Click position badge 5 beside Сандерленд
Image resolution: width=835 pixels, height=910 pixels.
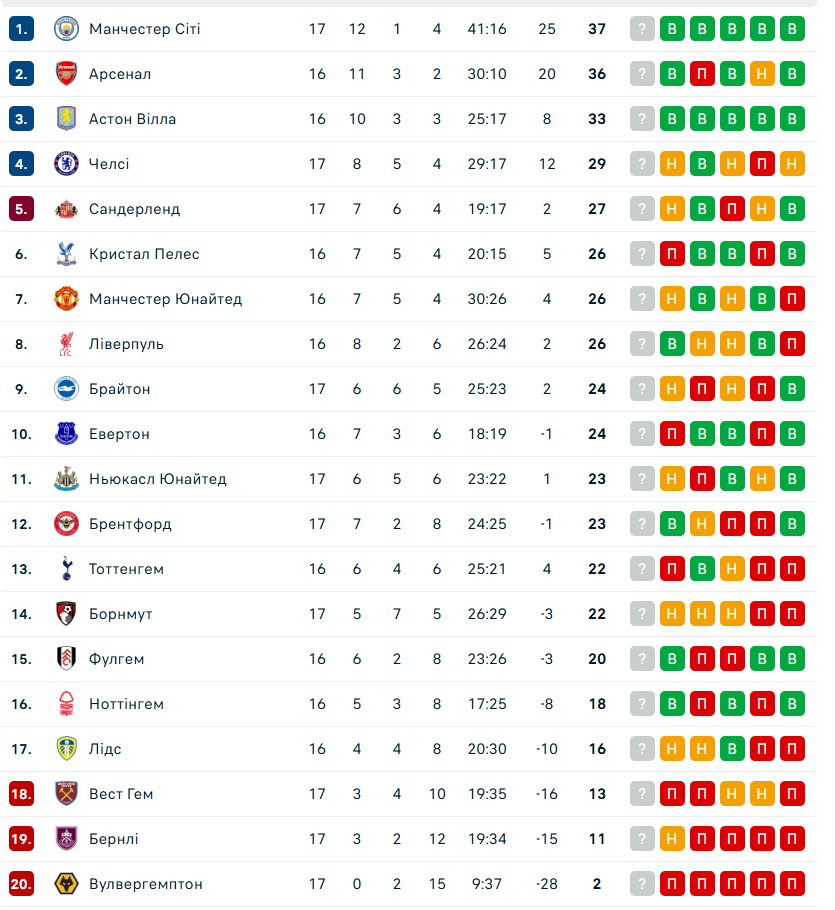coord(22,209)
